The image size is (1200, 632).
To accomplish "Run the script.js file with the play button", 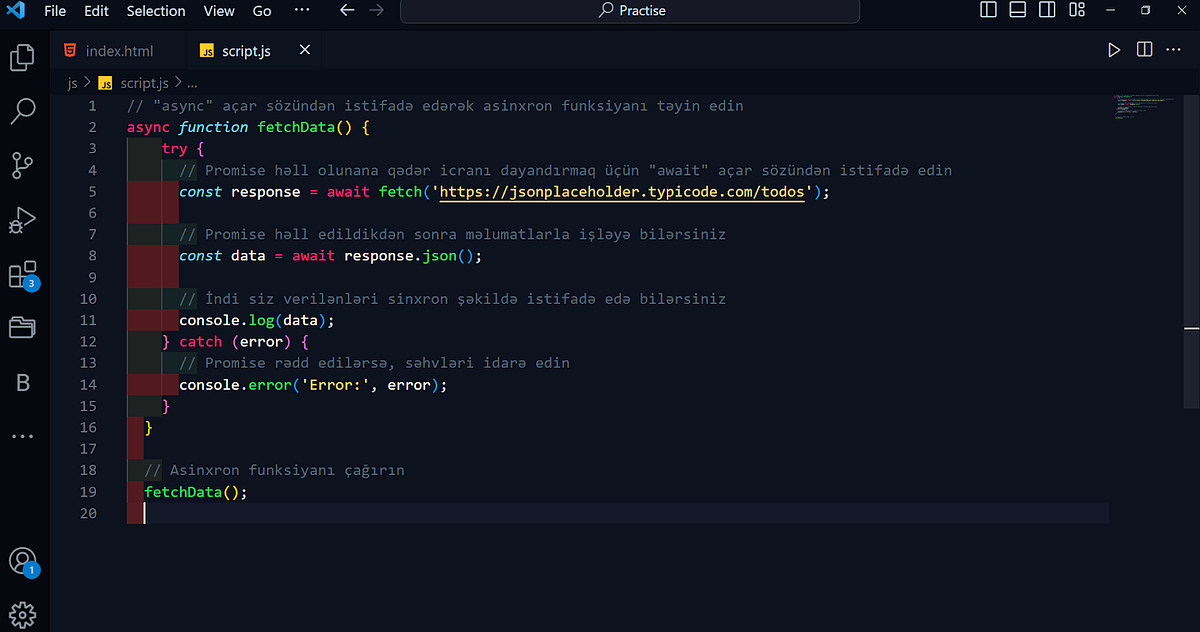I will coord(1114,49).
